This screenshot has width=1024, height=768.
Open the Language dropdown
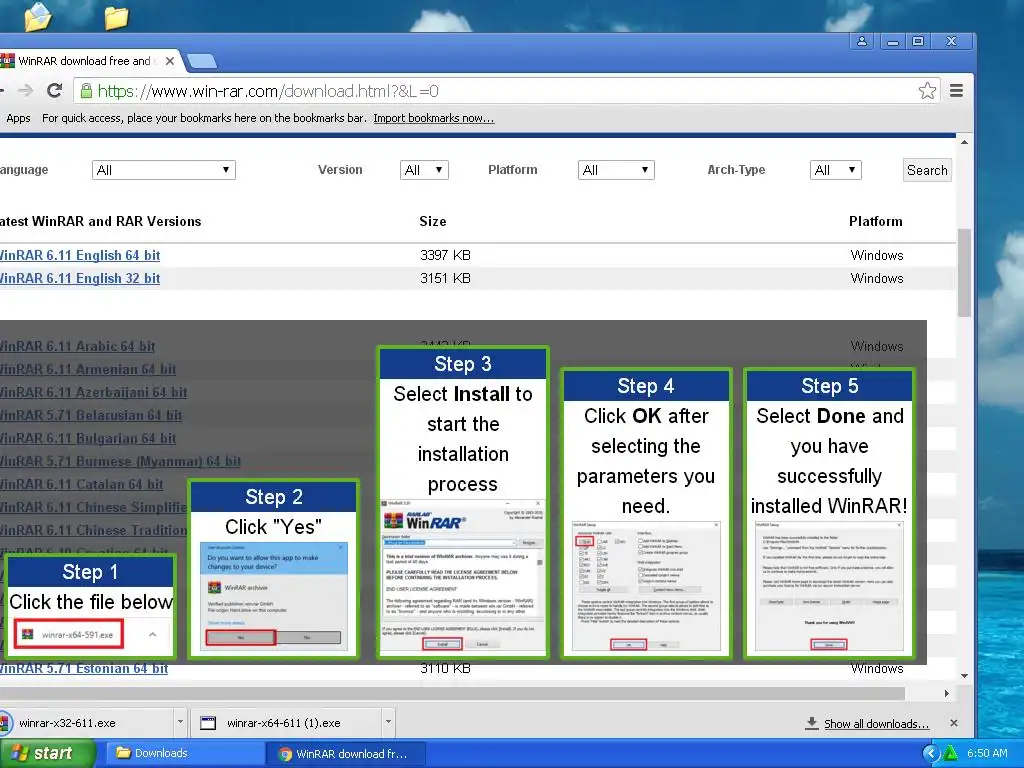click(x=163, y=170)
